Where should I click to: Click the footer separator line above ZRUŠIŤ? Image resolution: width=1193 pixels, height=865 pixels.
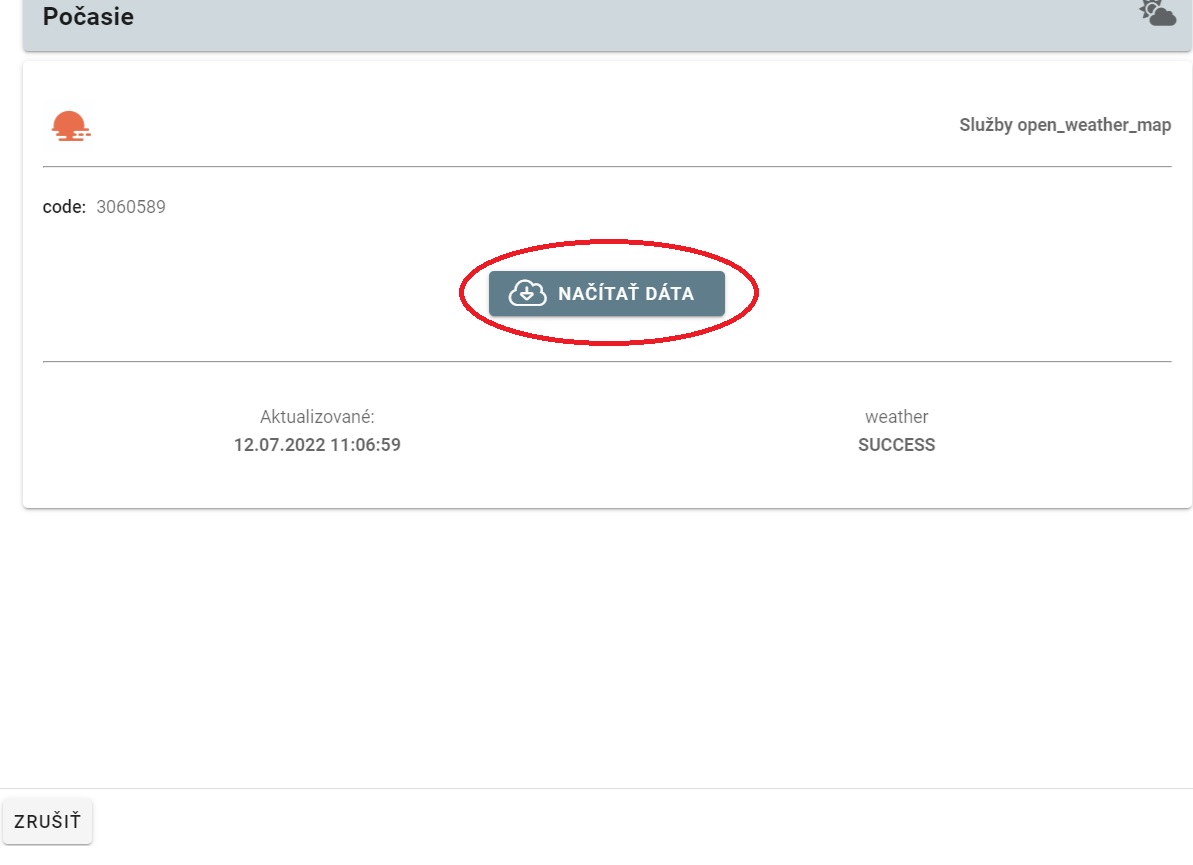pos(600,788)
